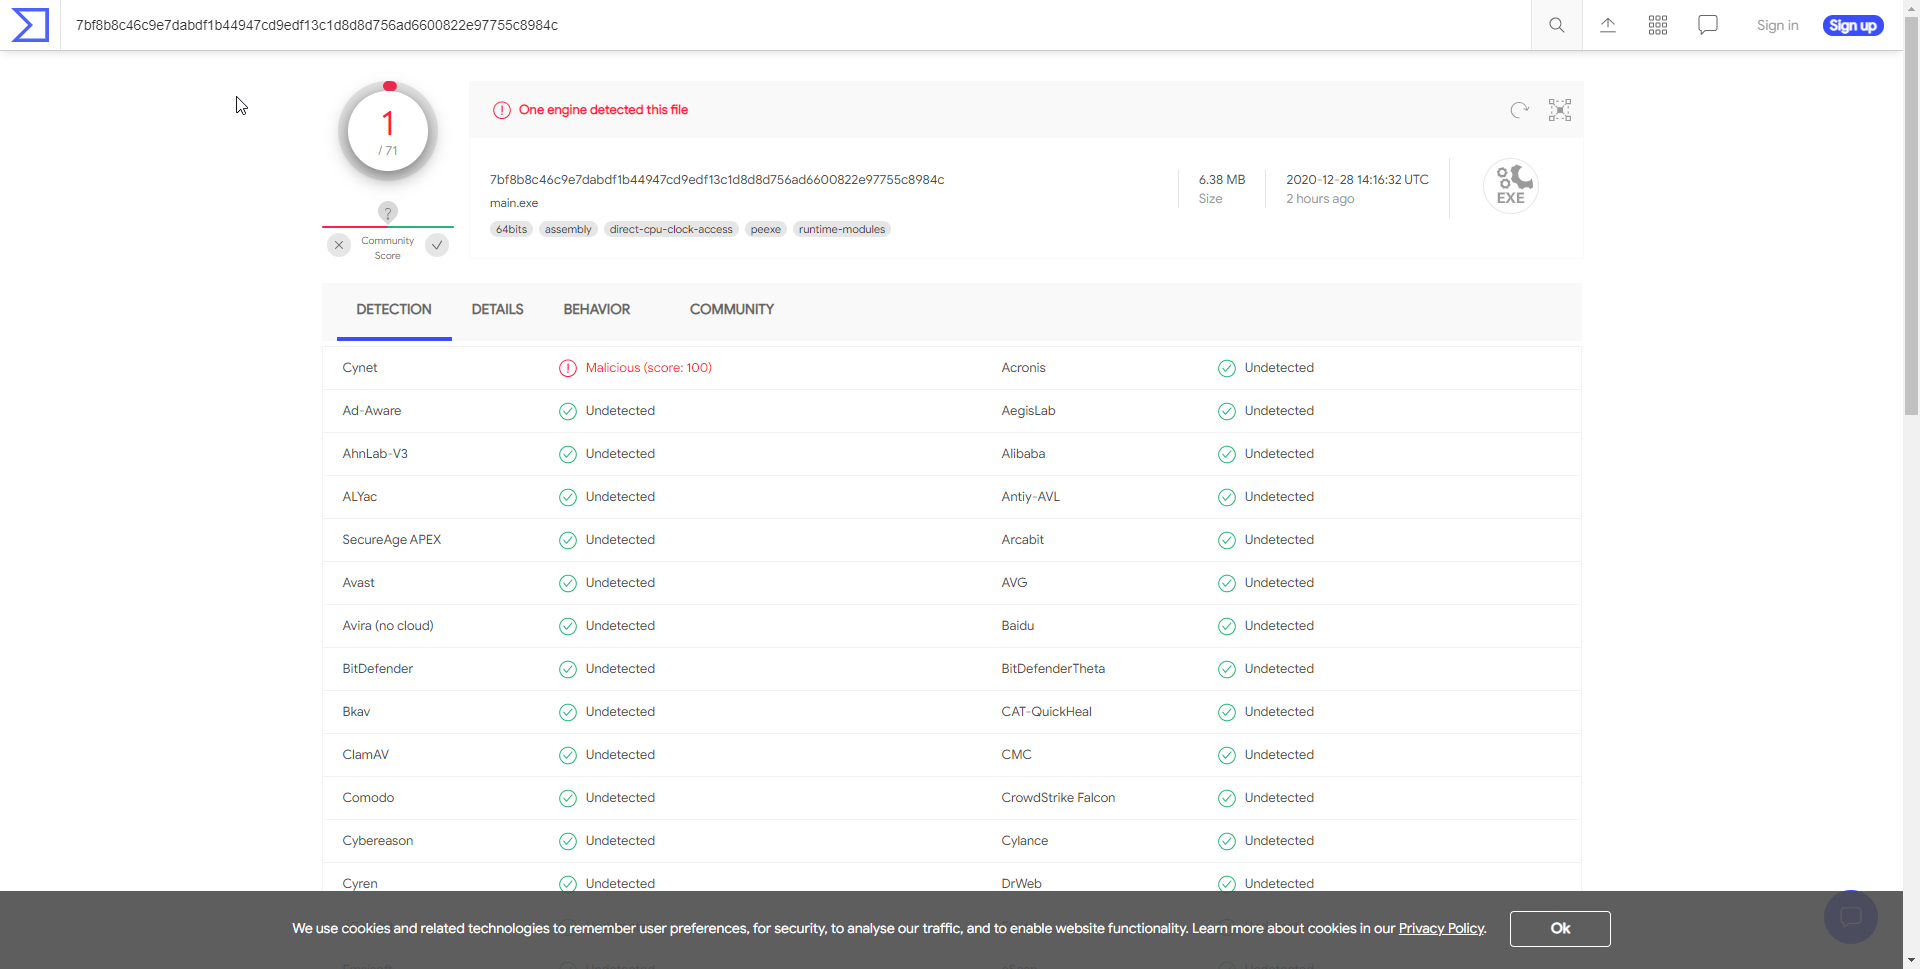Open the graph similarity icon
Image resolution: width=1920 pixels, height=969 pixels.
1559,110
